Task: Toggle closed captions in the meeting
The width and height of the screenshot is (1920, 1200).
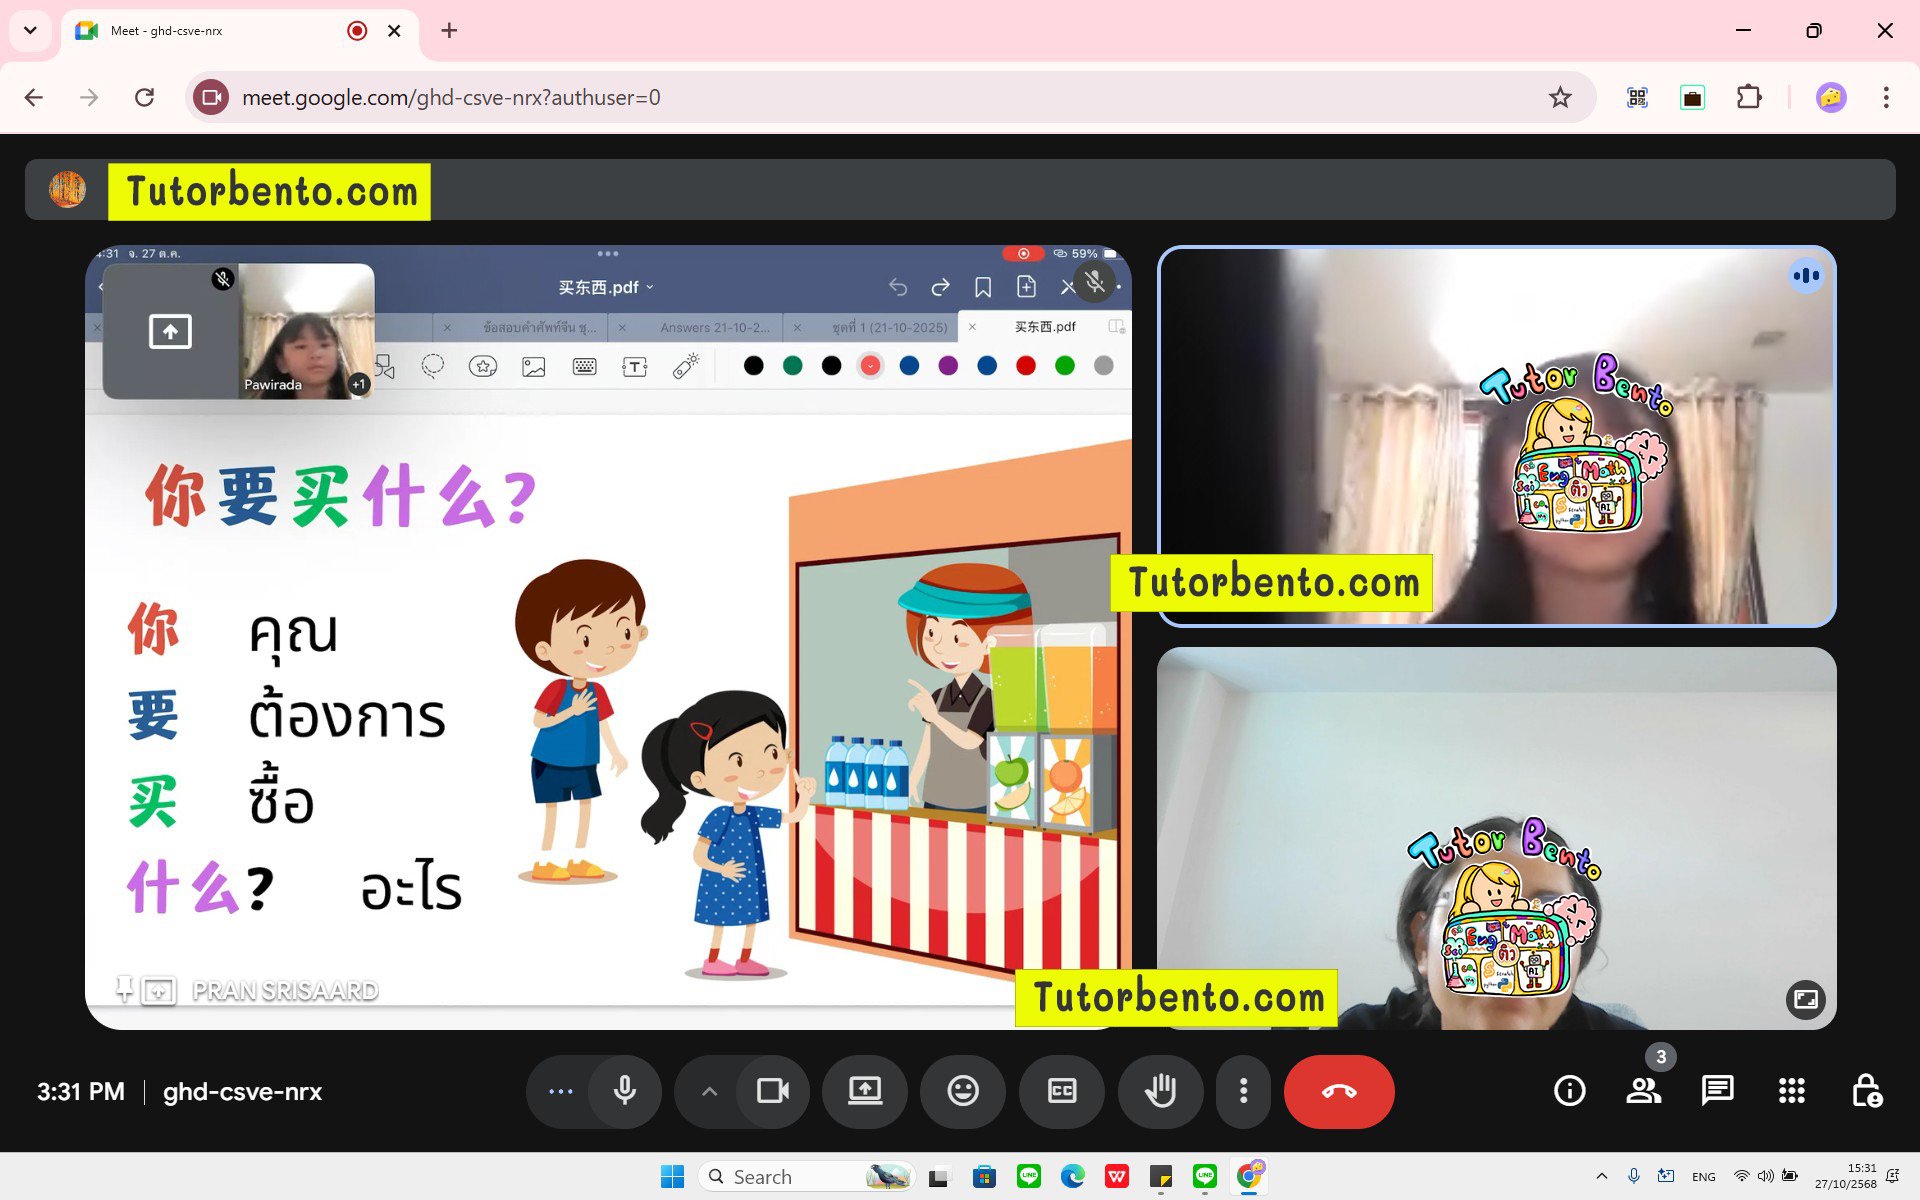Action: coord(1062,1092)
